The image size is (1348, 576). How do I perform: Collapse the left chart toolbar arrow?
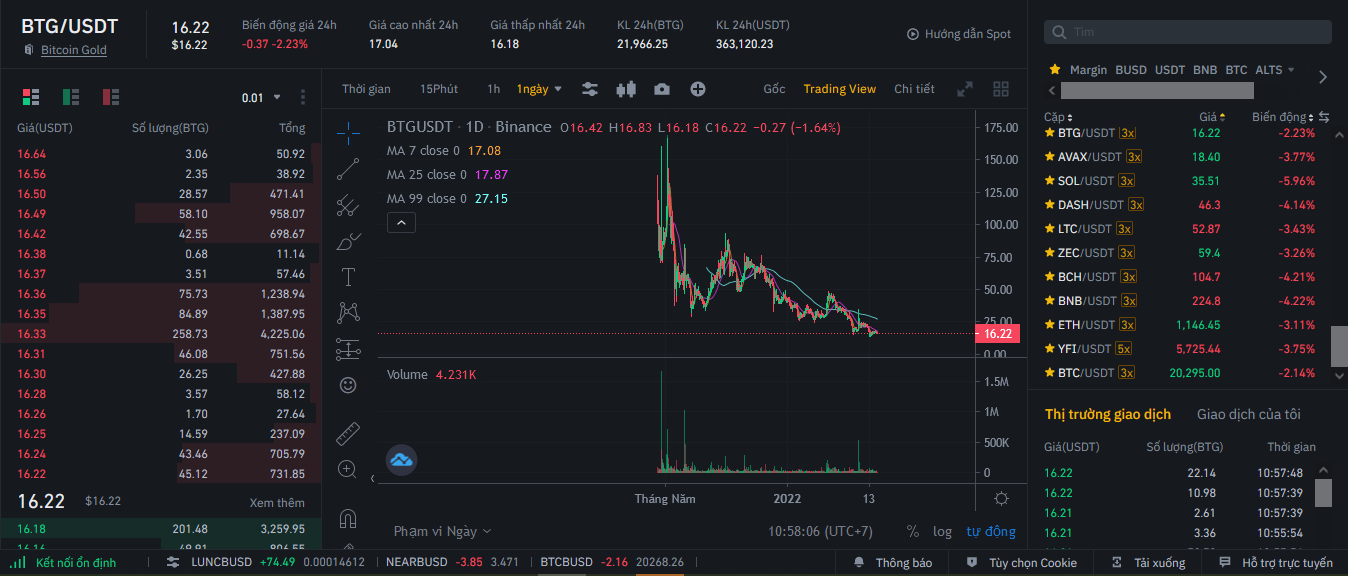point(373,478)
